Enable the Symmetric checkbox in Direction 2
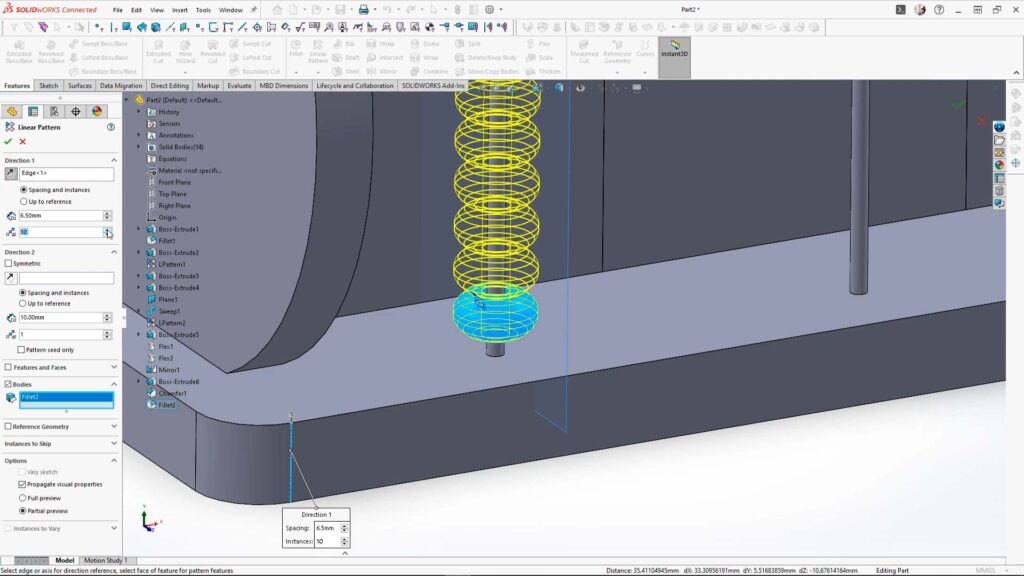Screen dimensions: 1024x576 tap(9, 263)
